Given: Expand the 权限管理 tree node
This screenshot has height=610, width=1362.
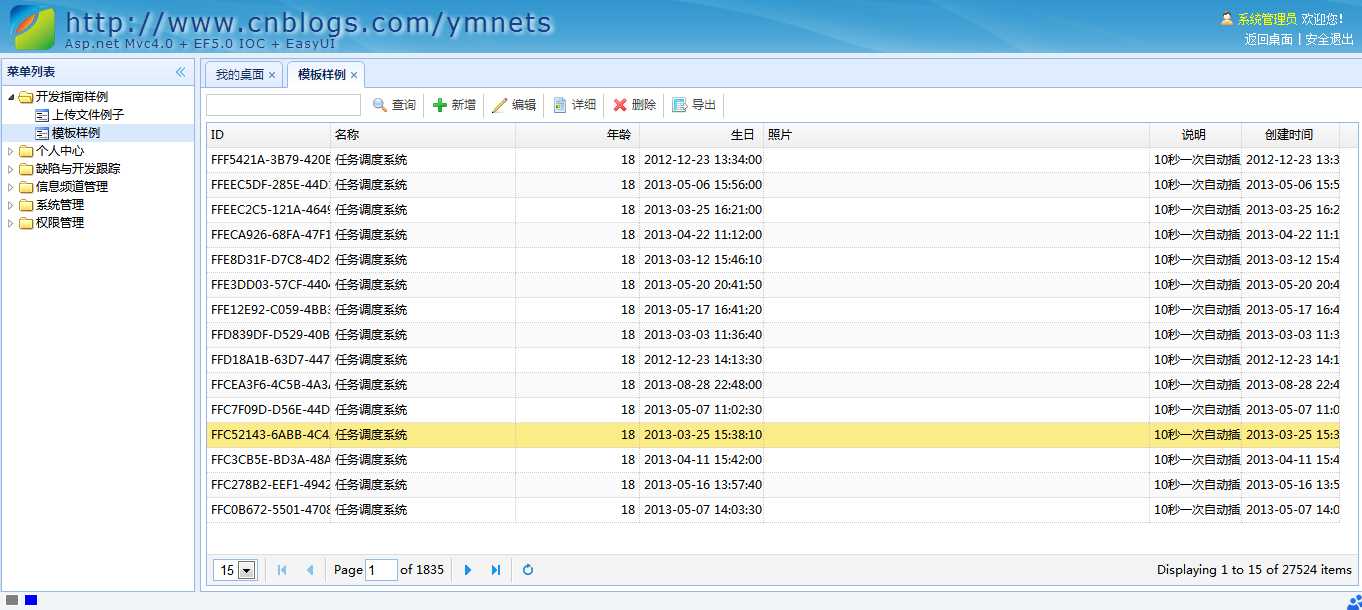Looking at the screenshot, I should coord(11,223).
